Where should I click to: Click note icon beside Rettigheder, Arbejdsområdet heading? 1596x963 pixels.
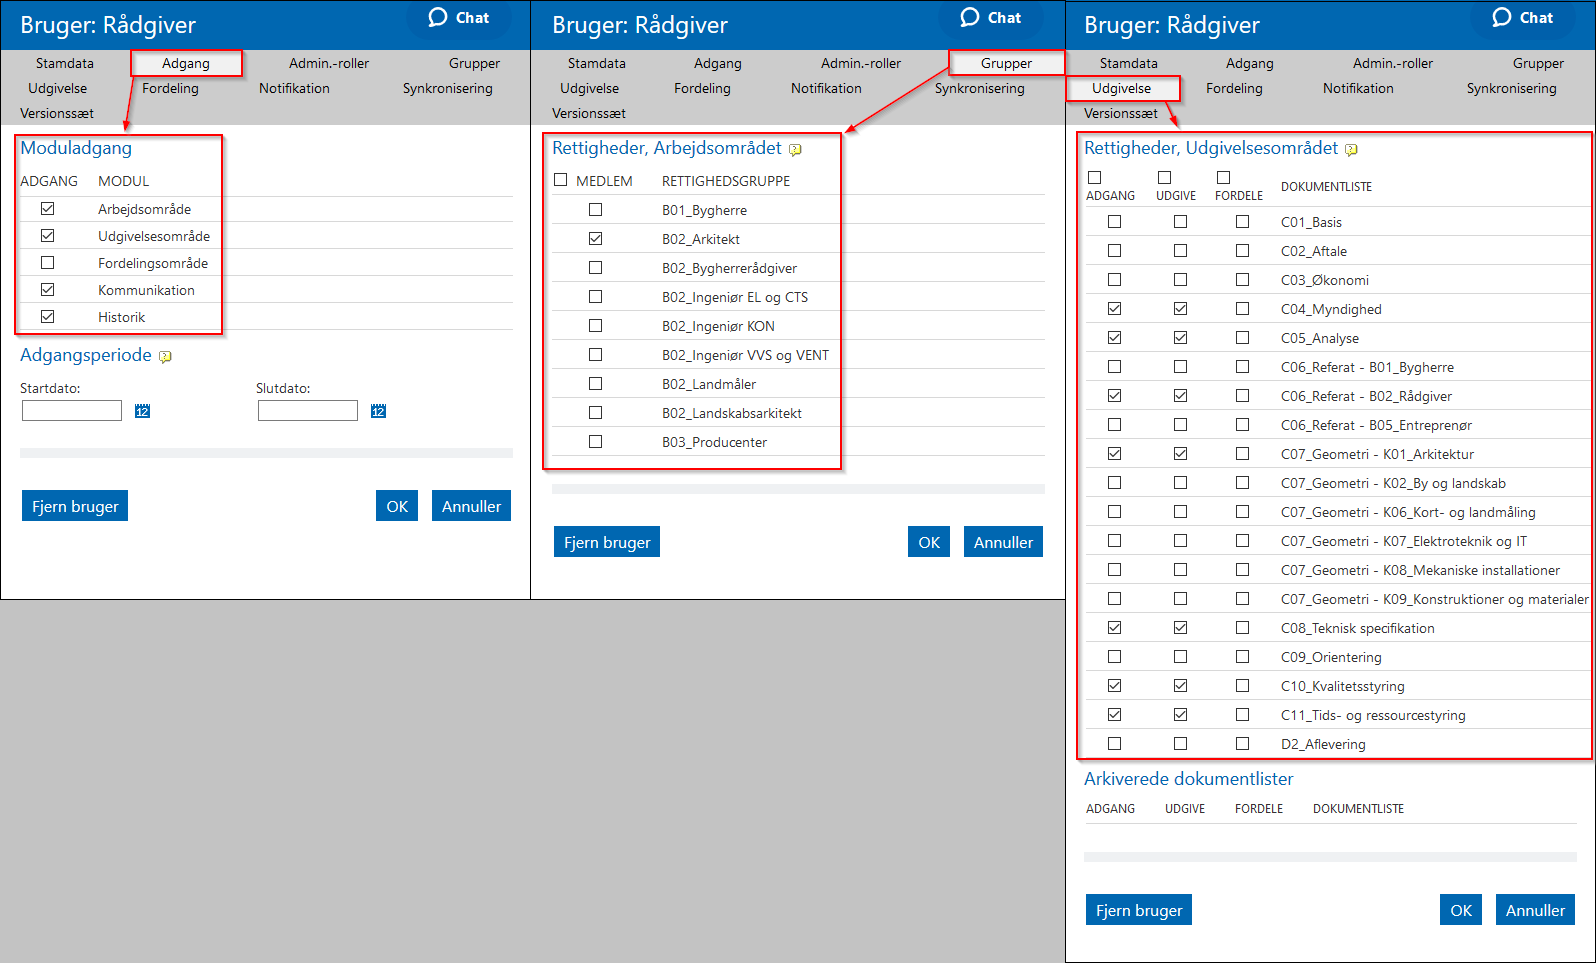(x=795, y=150)
